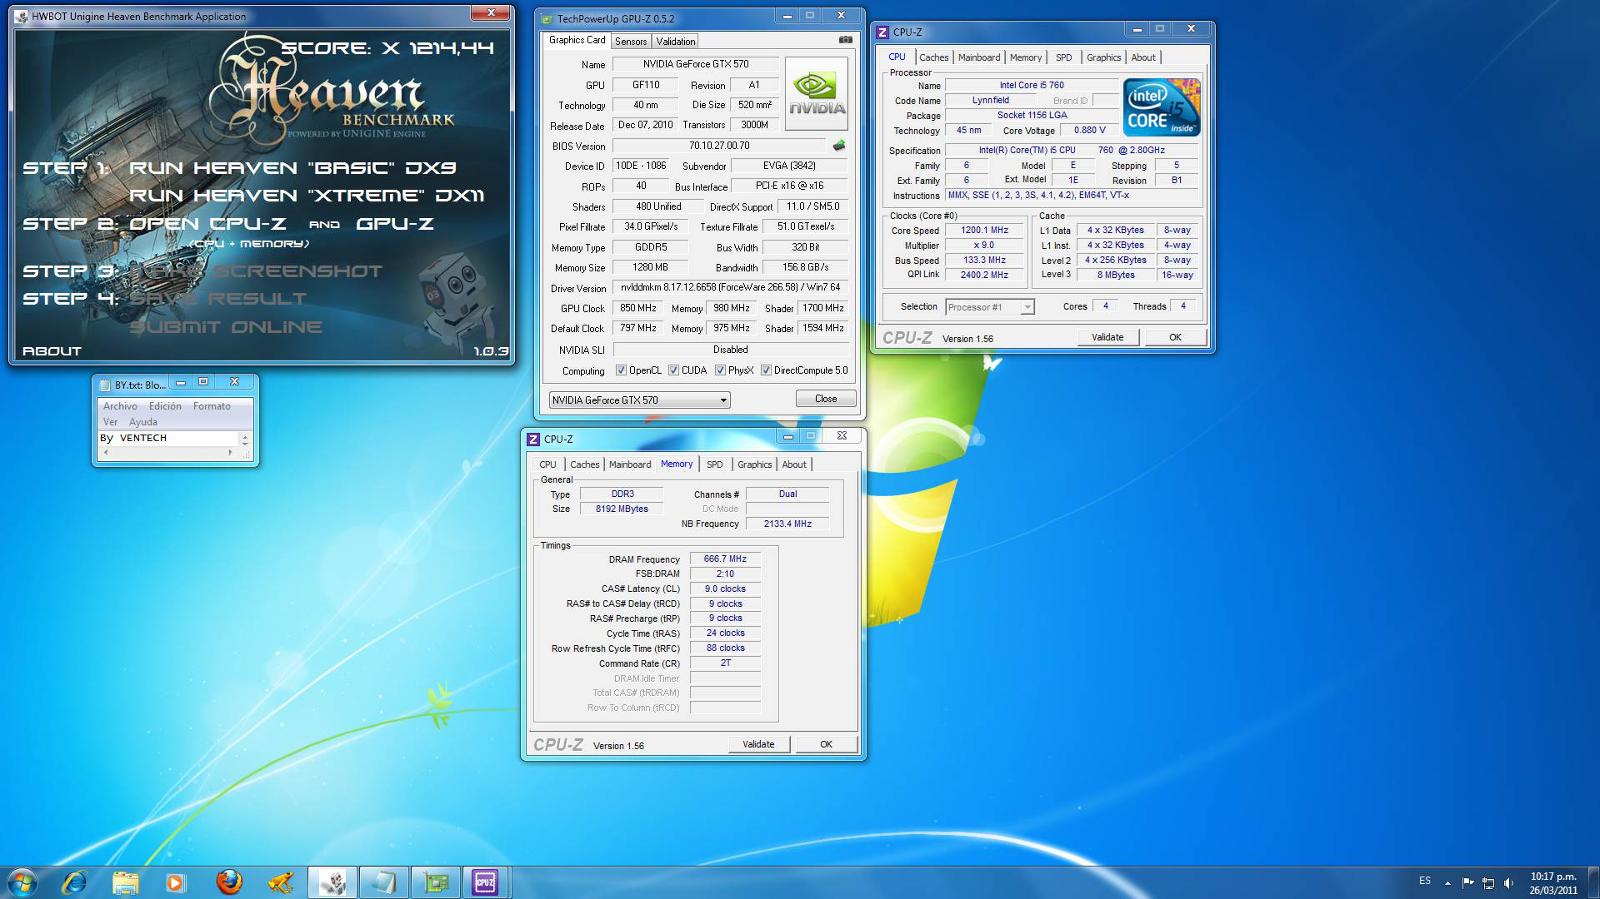The height and width of the screenshot is (899, 1600).
Task: Click the NVIDIA logo in GPU-Z
Action: point(817,94)
